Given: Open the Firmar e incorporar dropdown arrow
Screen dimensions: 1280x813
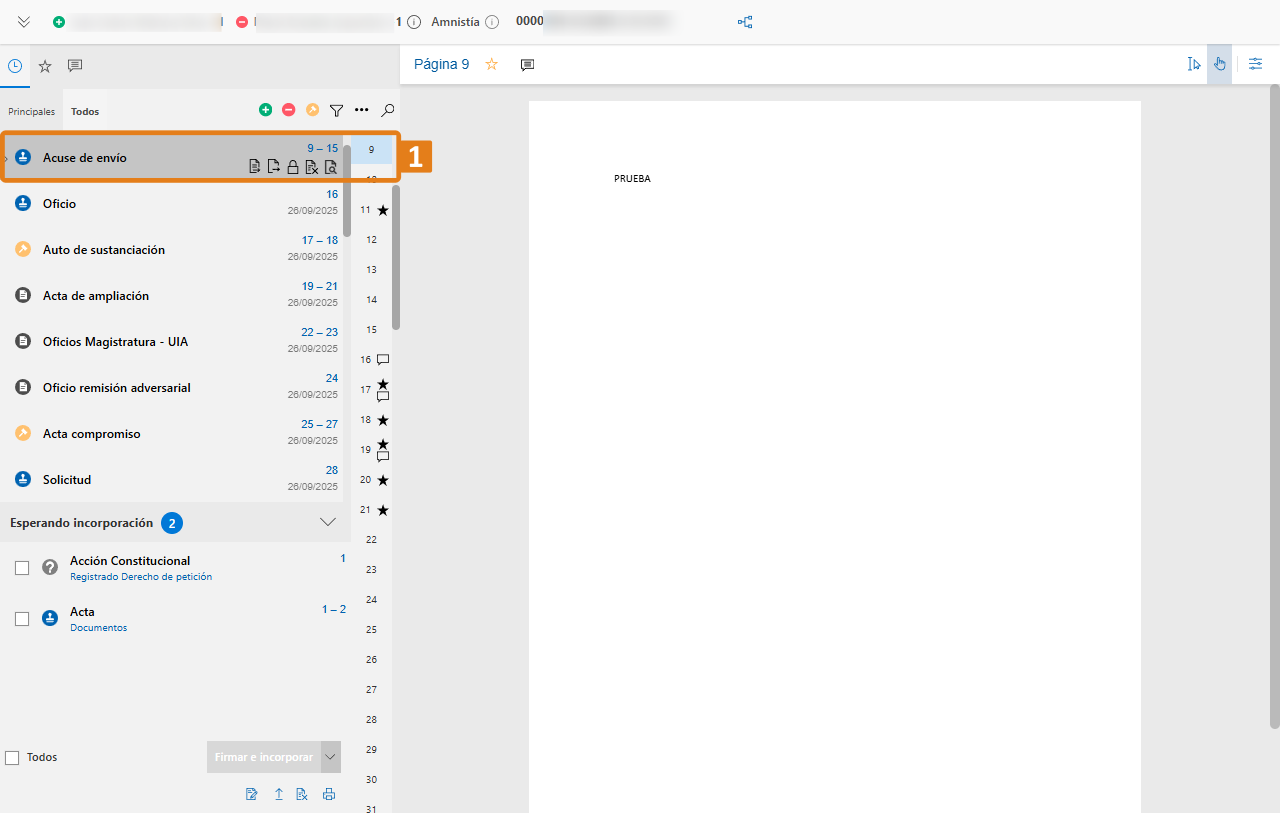Looking at the screenshot, I should 331,757.
